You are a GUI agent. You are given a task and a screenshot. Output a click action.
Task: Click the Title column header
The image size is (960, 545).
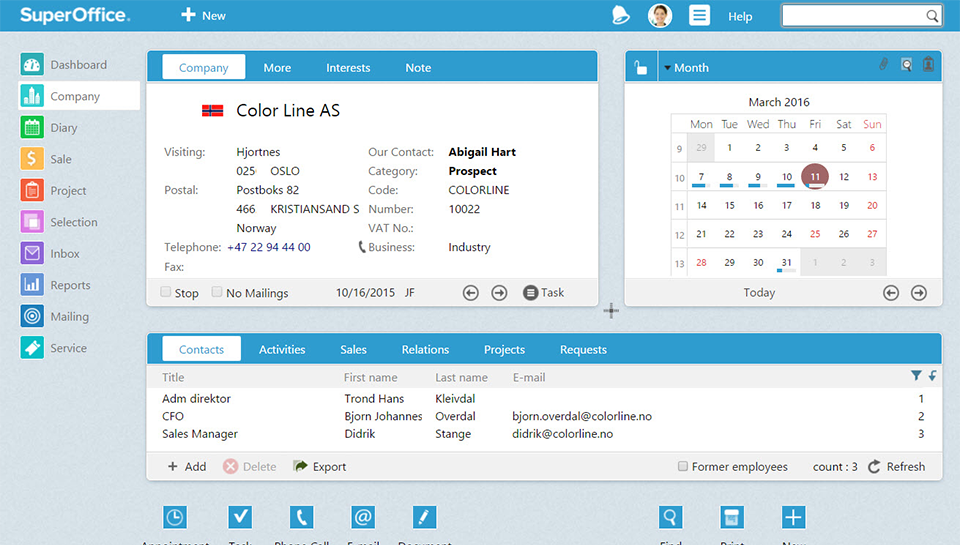point(173,377)
